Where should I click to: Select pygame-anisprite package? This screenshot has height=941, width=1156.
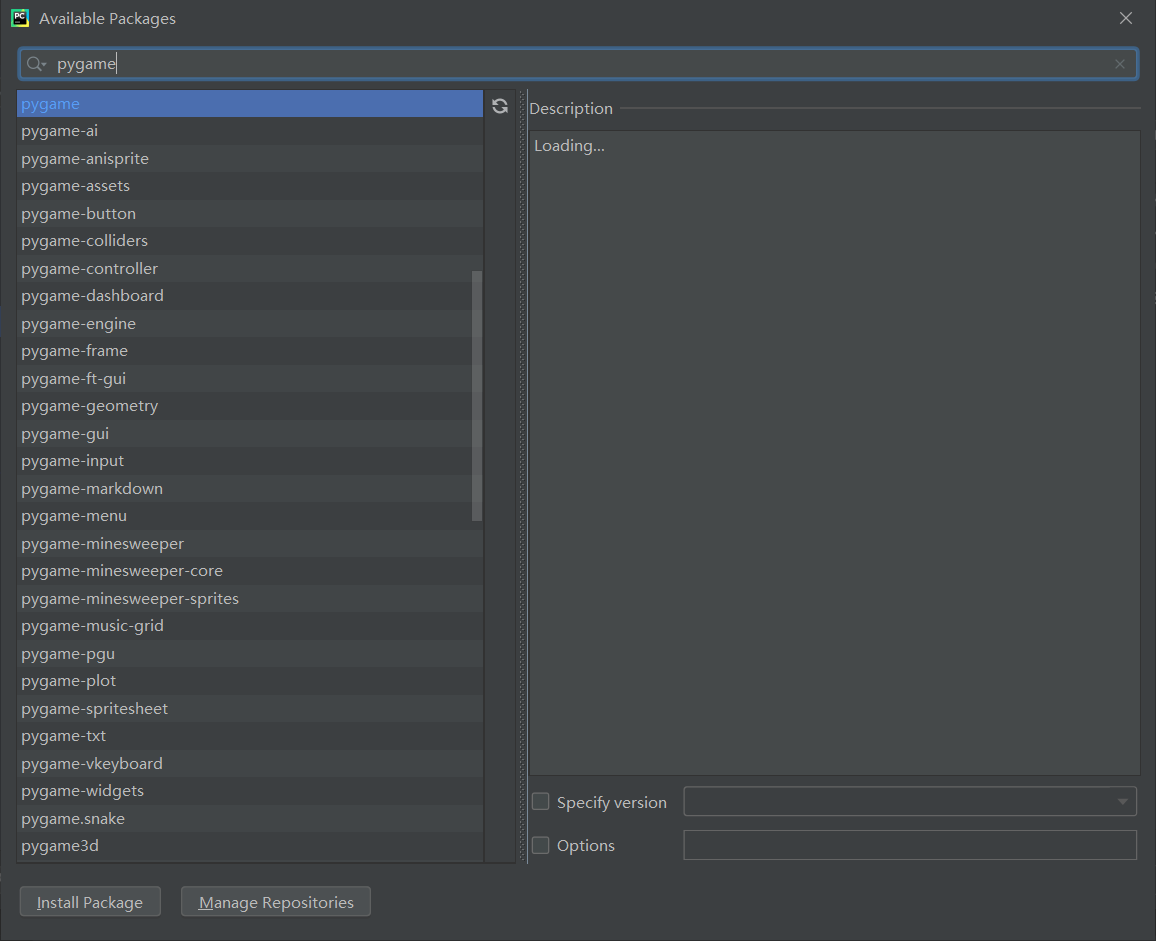[250, 159]
